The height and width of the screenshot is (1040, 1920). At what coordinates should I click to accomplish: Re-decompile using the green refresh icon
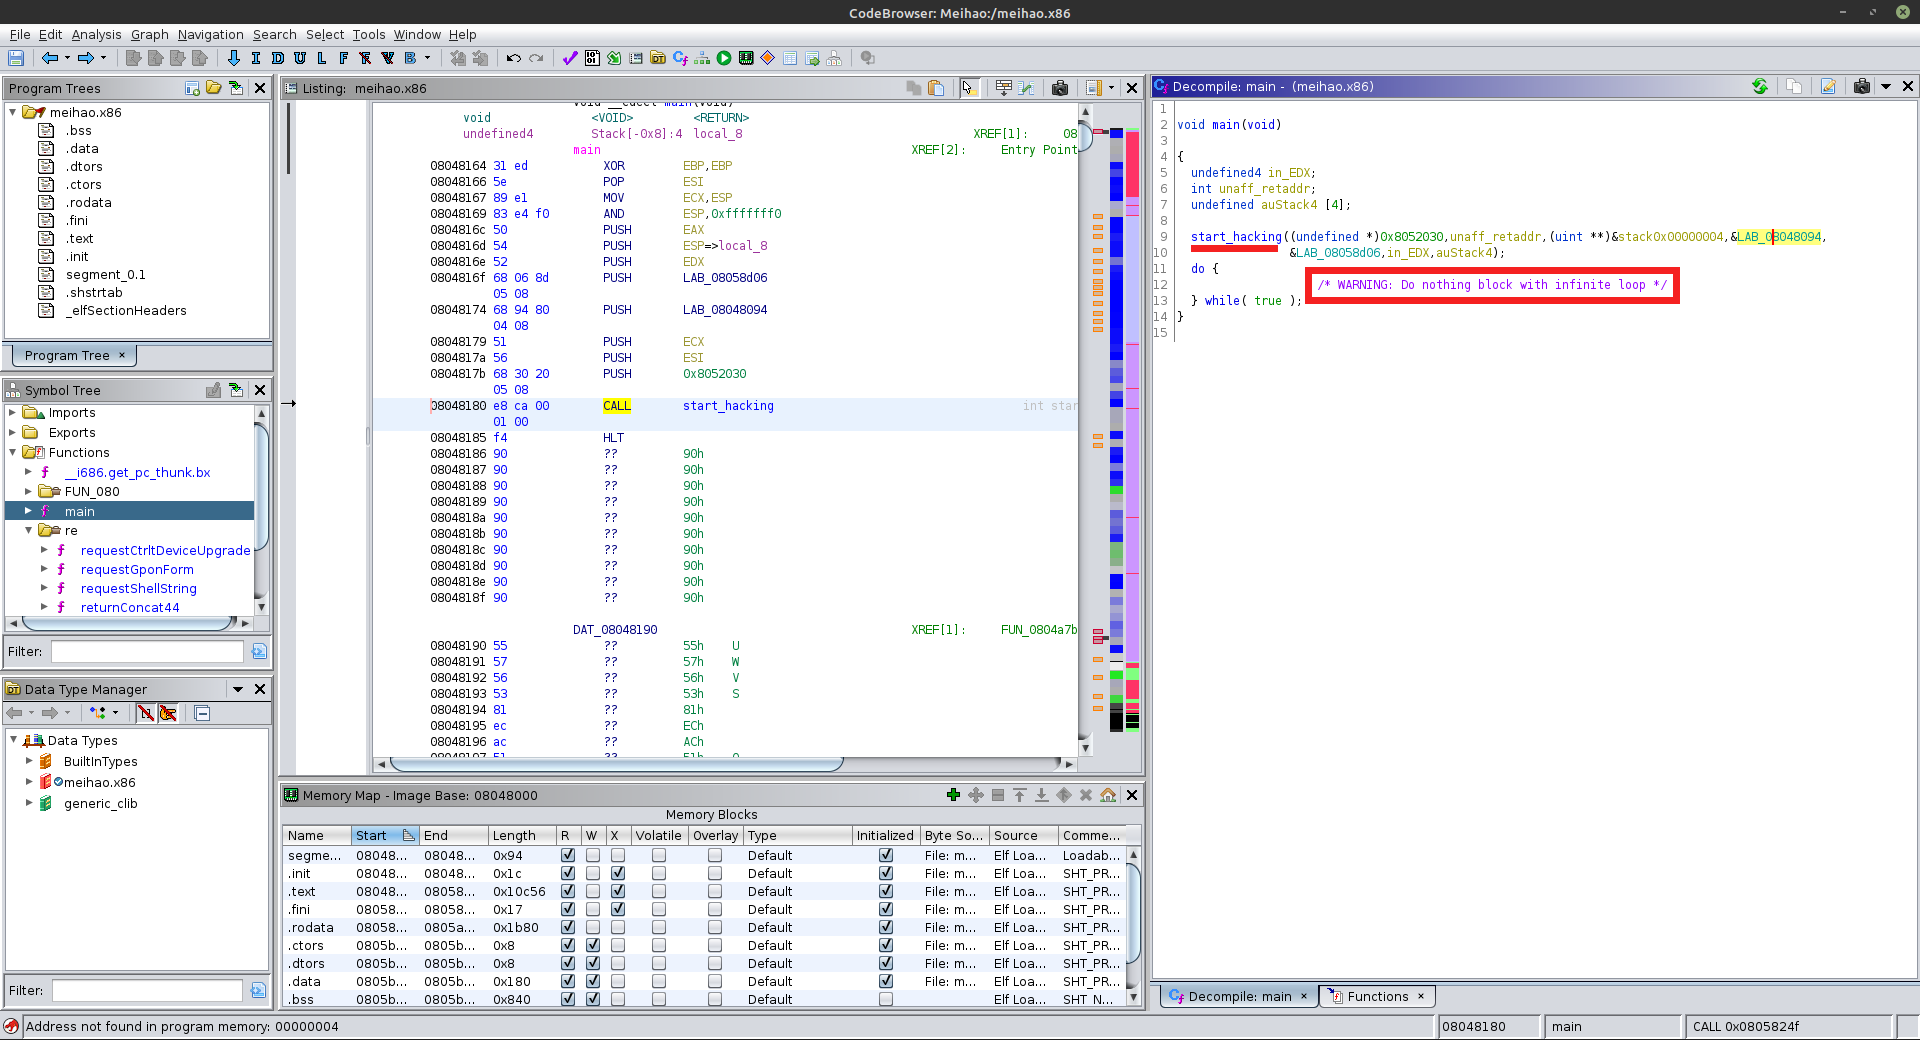1760,87
